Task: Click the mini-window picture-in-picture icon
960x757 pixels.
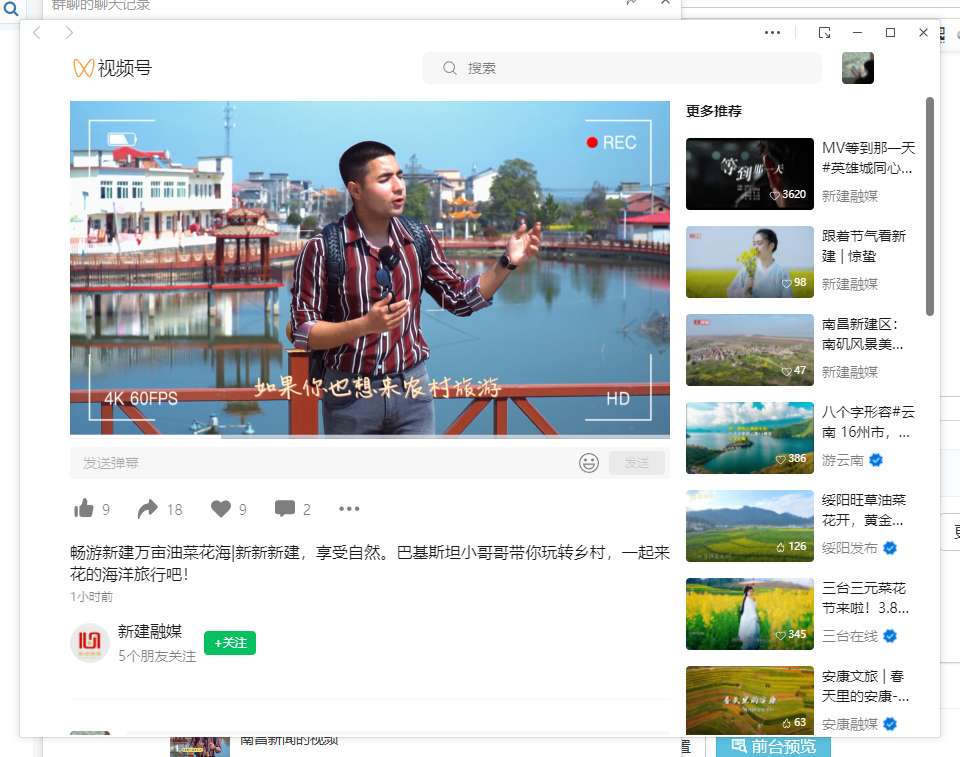Action: pyautogui.click(x=824, y=33)
